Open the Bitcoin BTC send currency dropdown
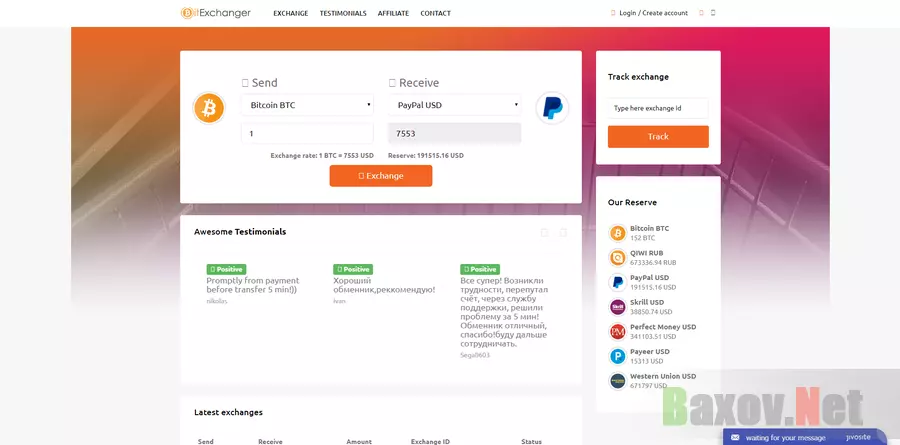 tap(307, 105)
